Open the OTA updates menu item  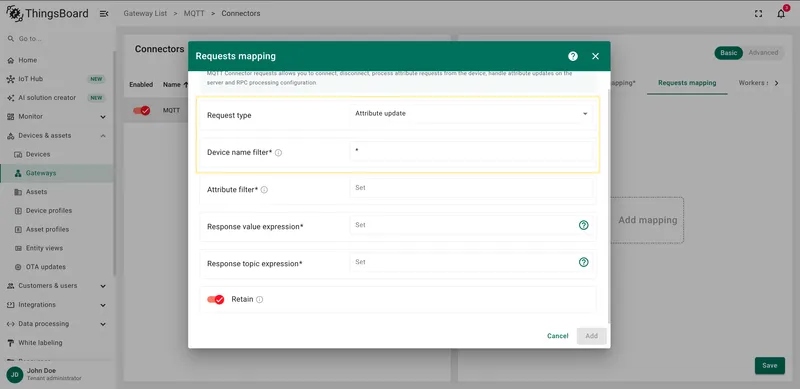(x=56, y=267)
